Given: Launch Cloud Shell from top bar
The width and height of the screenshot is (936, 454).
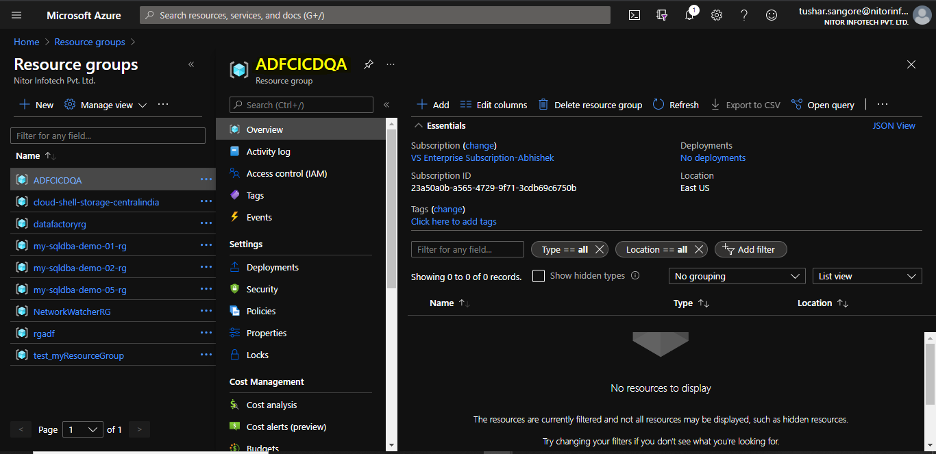Looking at the screenshot, I should coord(635,16).
